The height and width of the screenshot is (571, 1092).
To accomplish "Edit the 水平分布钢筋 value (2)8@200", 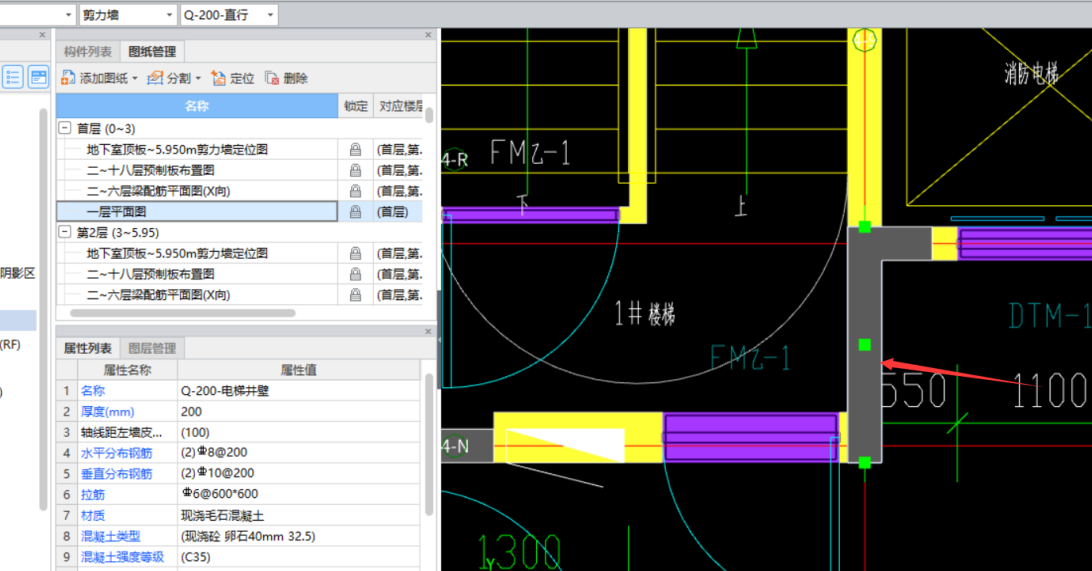I will (299, 453).
